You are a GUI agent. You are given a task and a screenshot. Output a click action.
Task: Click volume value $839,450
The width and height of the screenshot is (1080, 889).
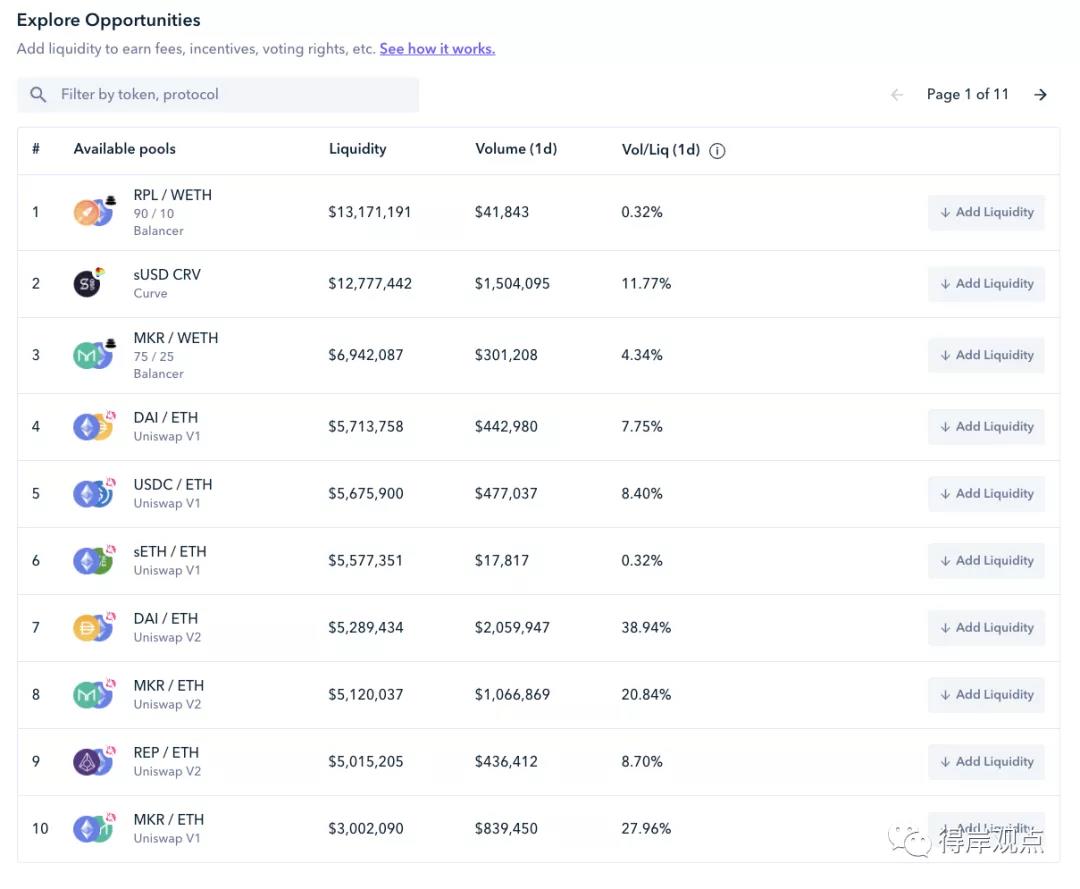click(x=506, y=828)
